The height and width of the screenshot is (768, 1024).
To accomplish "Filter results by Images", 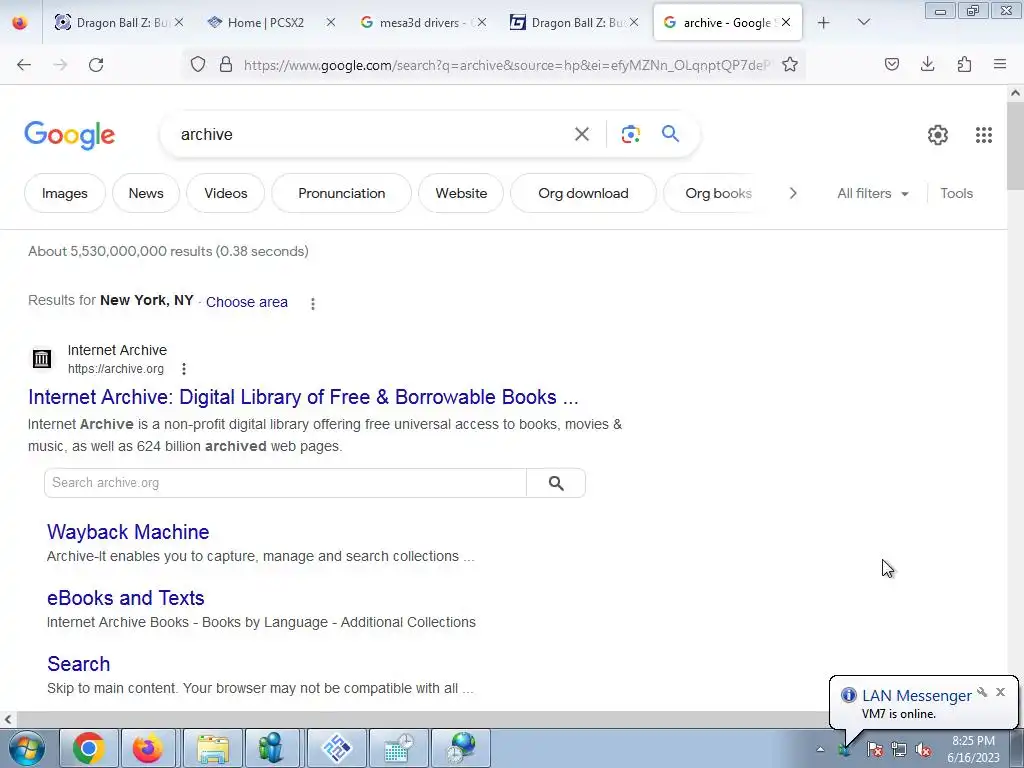I will point(65,193).
